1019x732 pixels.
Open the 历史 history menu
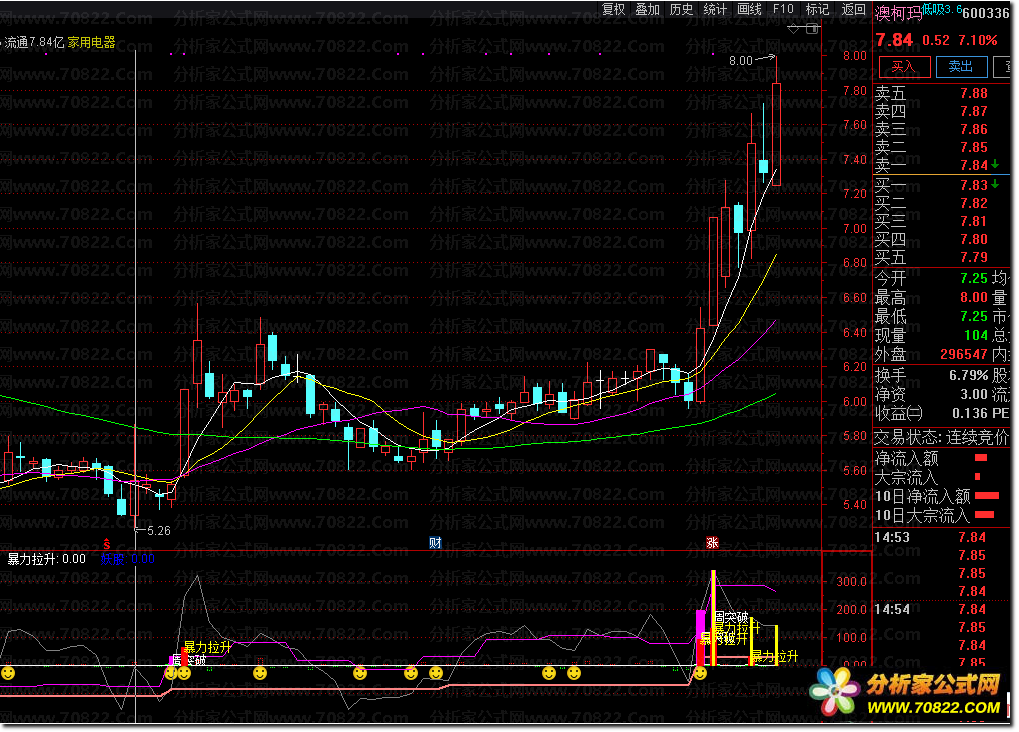pos(681,9)
